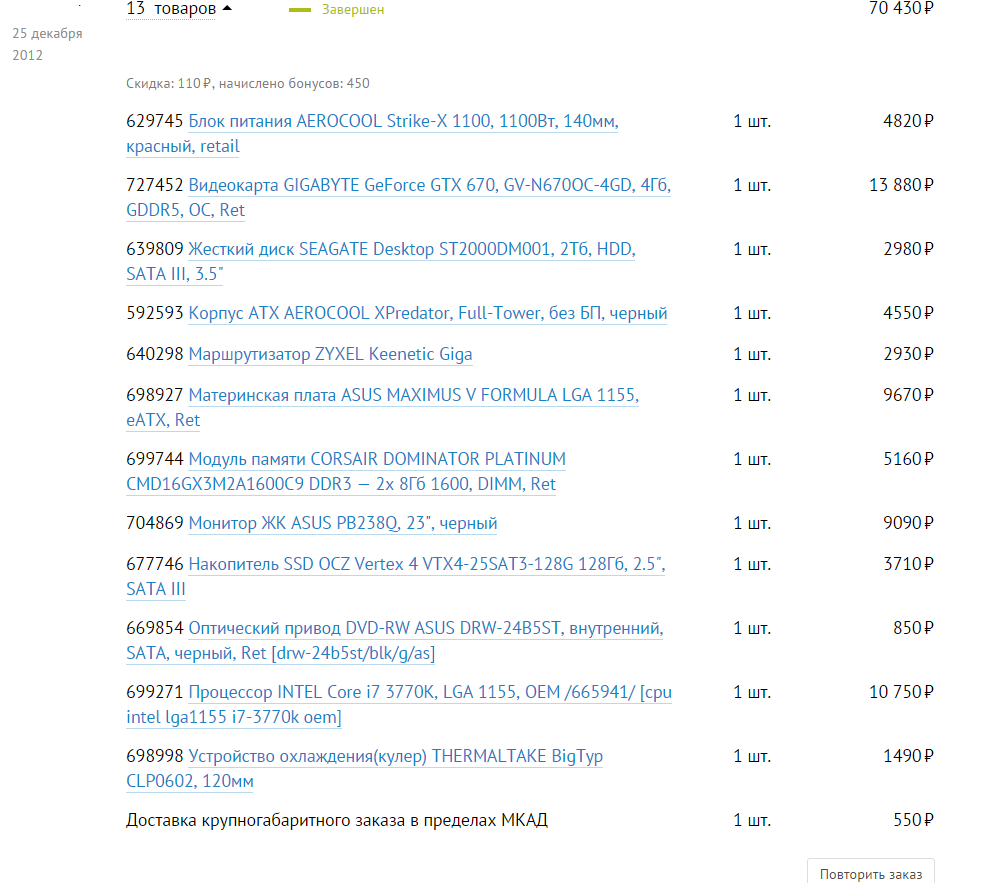Screen dimensions: 1008x883
Task: Click the delivery line 'Доставка крупногабаритного заказа'
Action: click(x=337, y=821)
